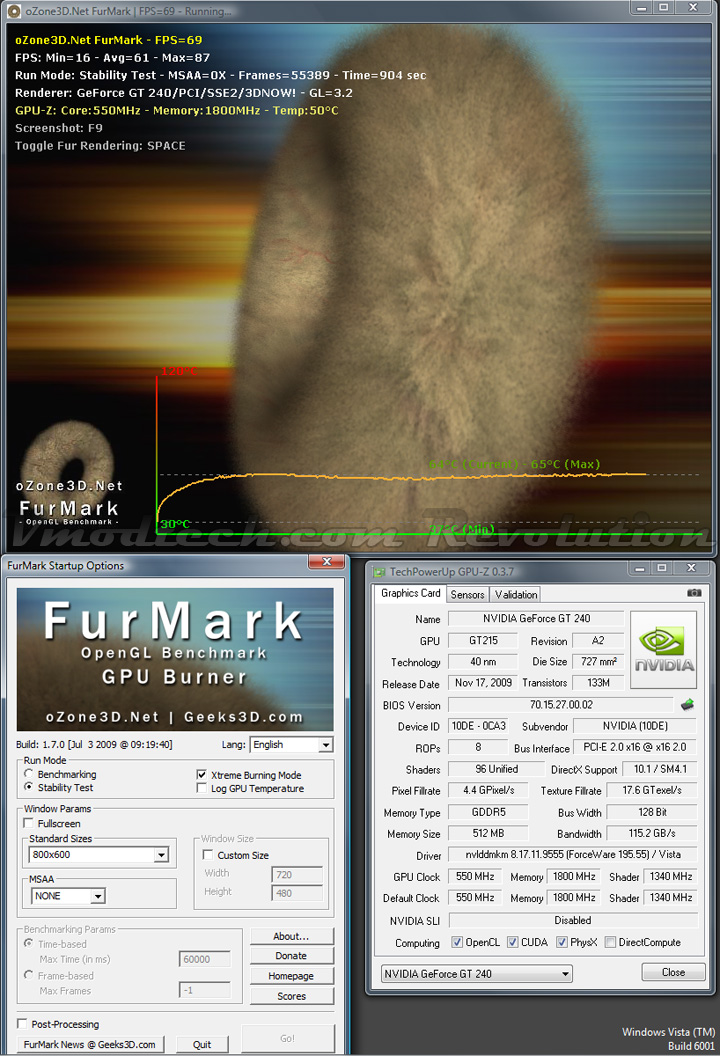Click the 96 Unified shaders value
The image size is (720, 1056).
496,769
